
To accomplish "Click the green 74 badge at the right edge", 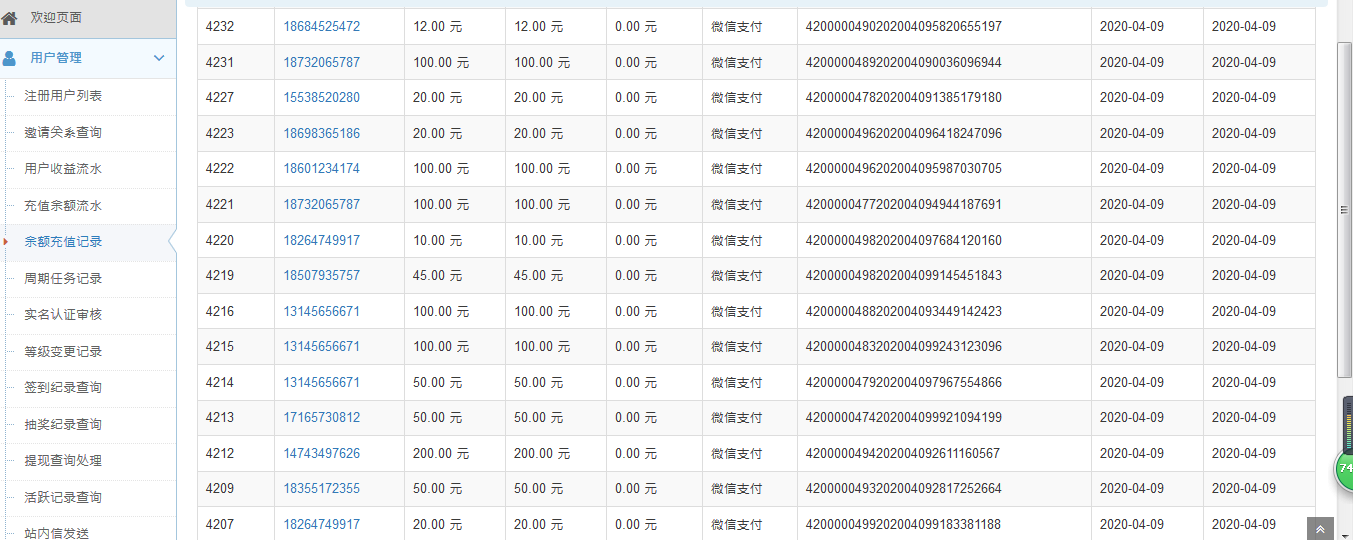I will coord(1345,468).
